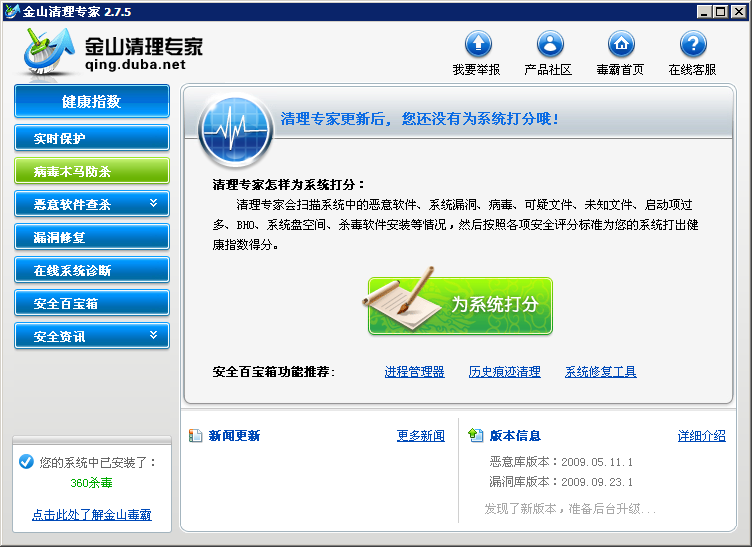Image resolution: width=752 pixels, height=547 pixels.
Task: Open the 进程管理器 link
Action: 414,372
